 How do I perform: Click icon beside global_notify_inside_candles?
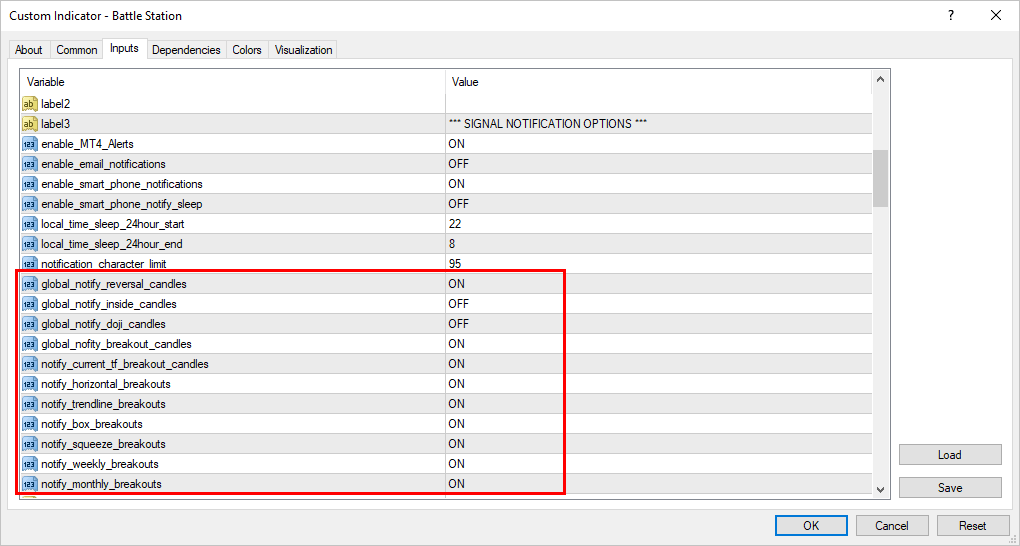(x=30, y=304)
